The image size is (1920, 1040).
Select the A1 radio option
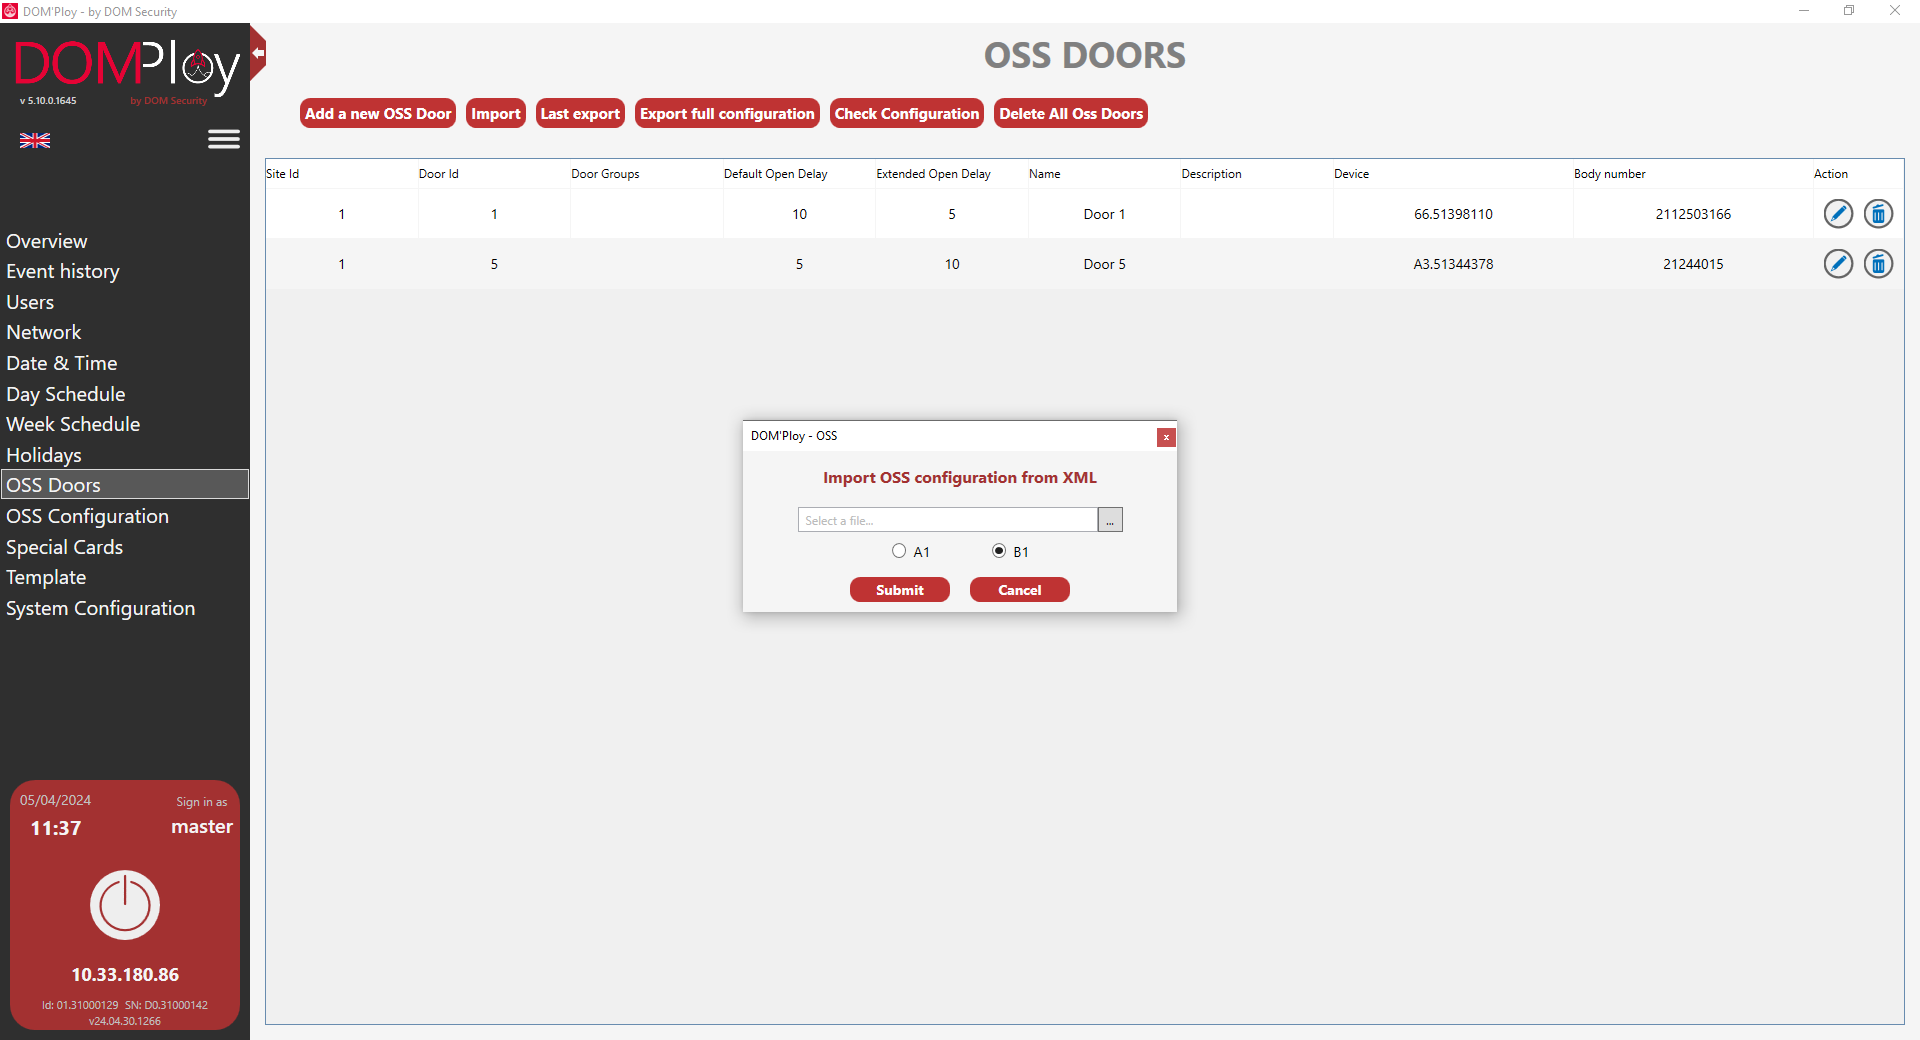click(899, 551)
